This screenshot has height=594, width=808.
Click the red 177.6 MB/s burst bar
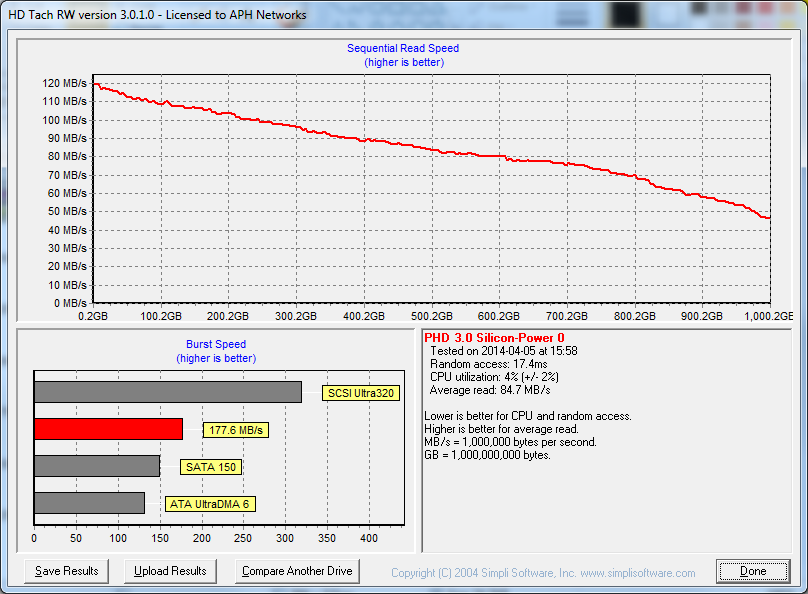pos(108,429)
